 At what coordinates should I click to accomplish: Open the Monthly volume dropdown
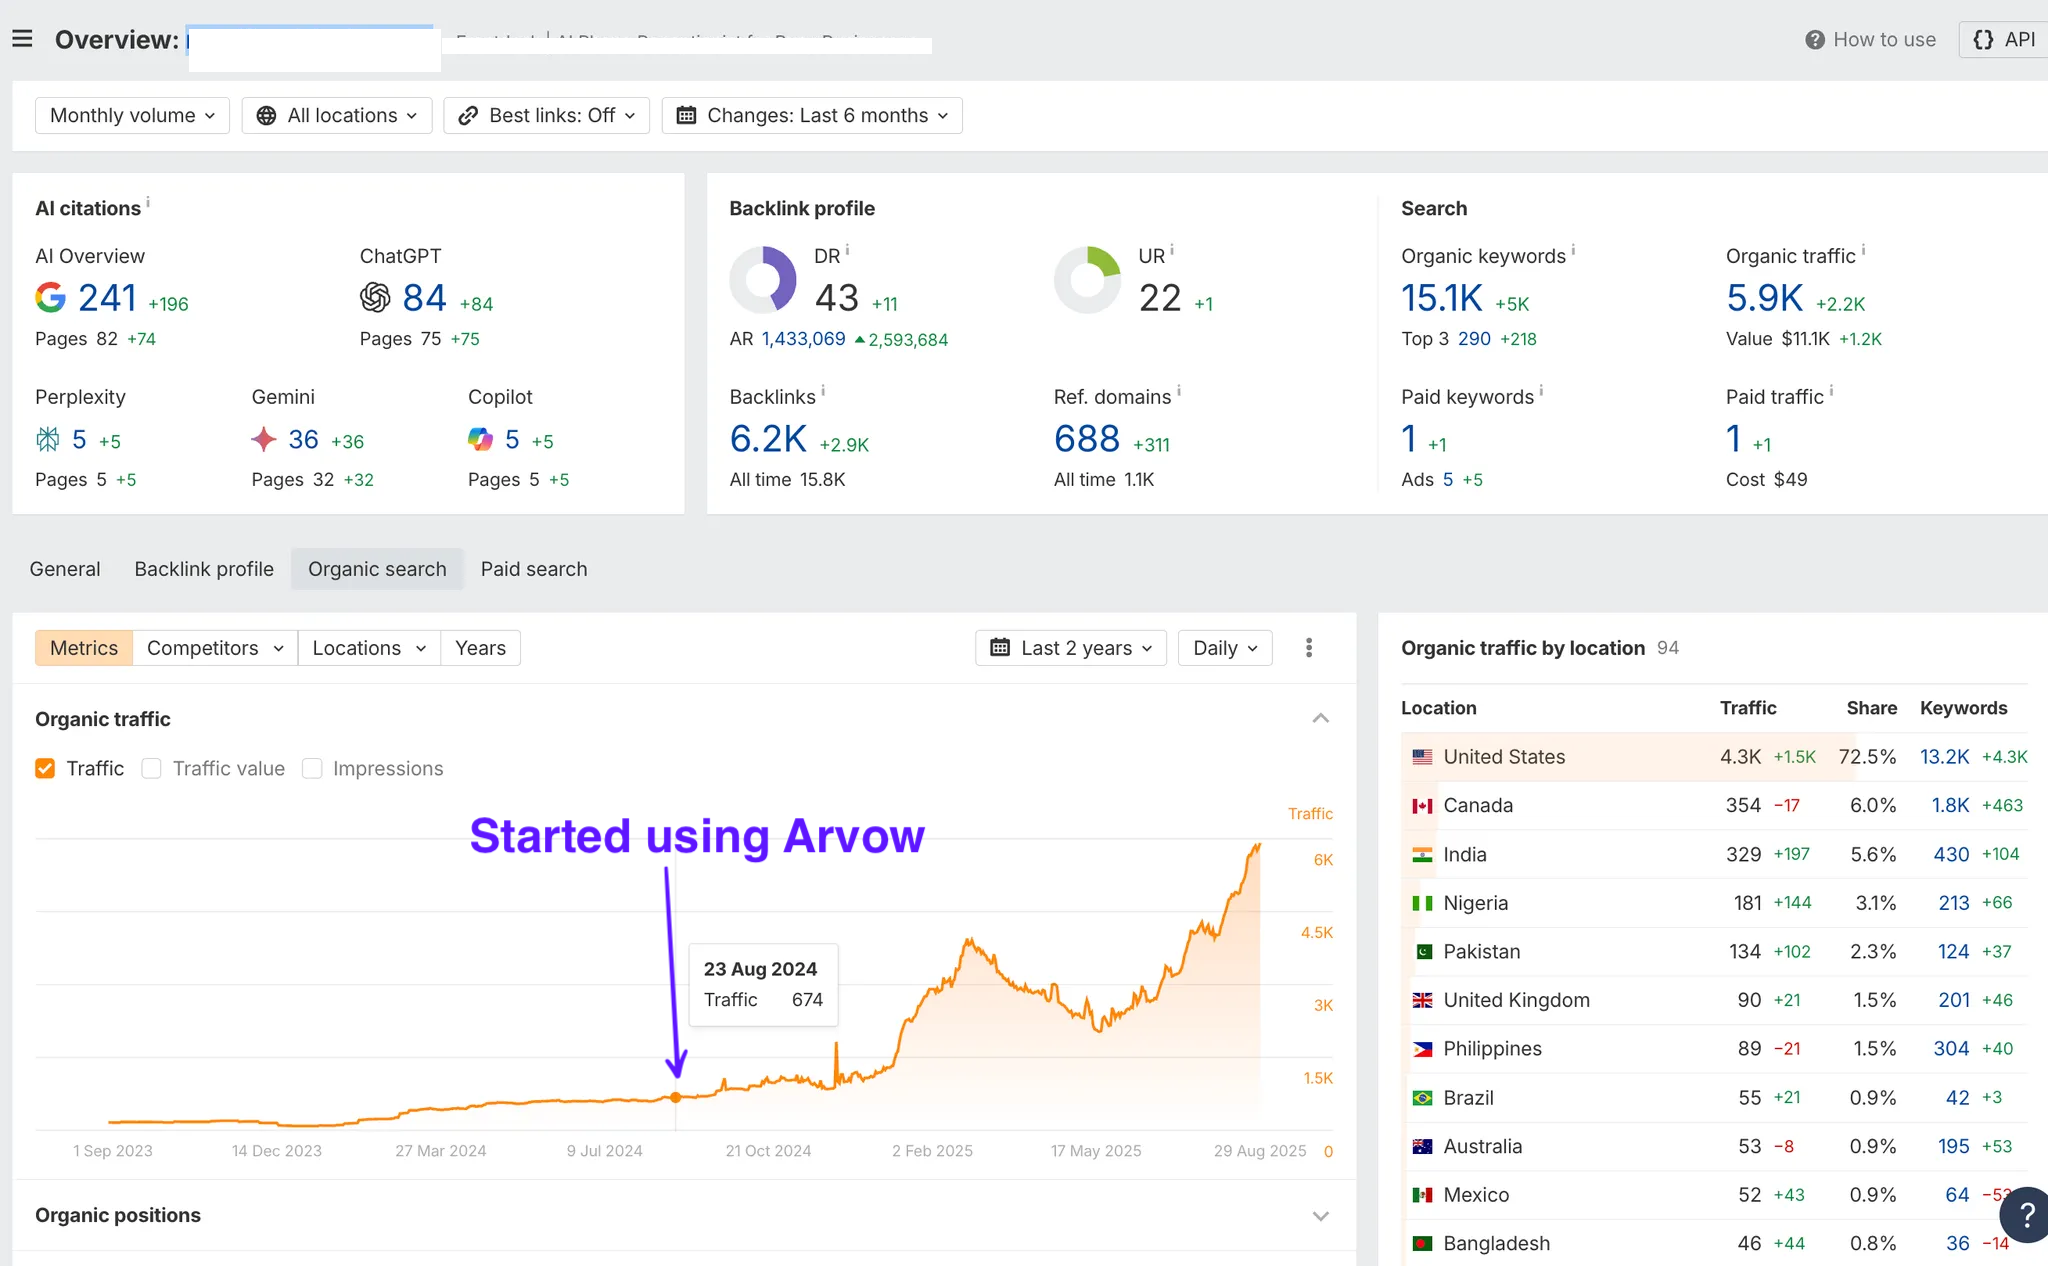pos(132,115)
